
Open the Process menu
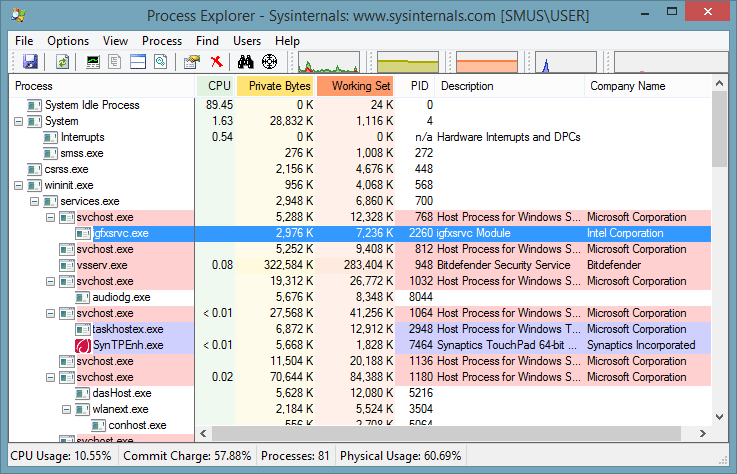click(162, 41)
